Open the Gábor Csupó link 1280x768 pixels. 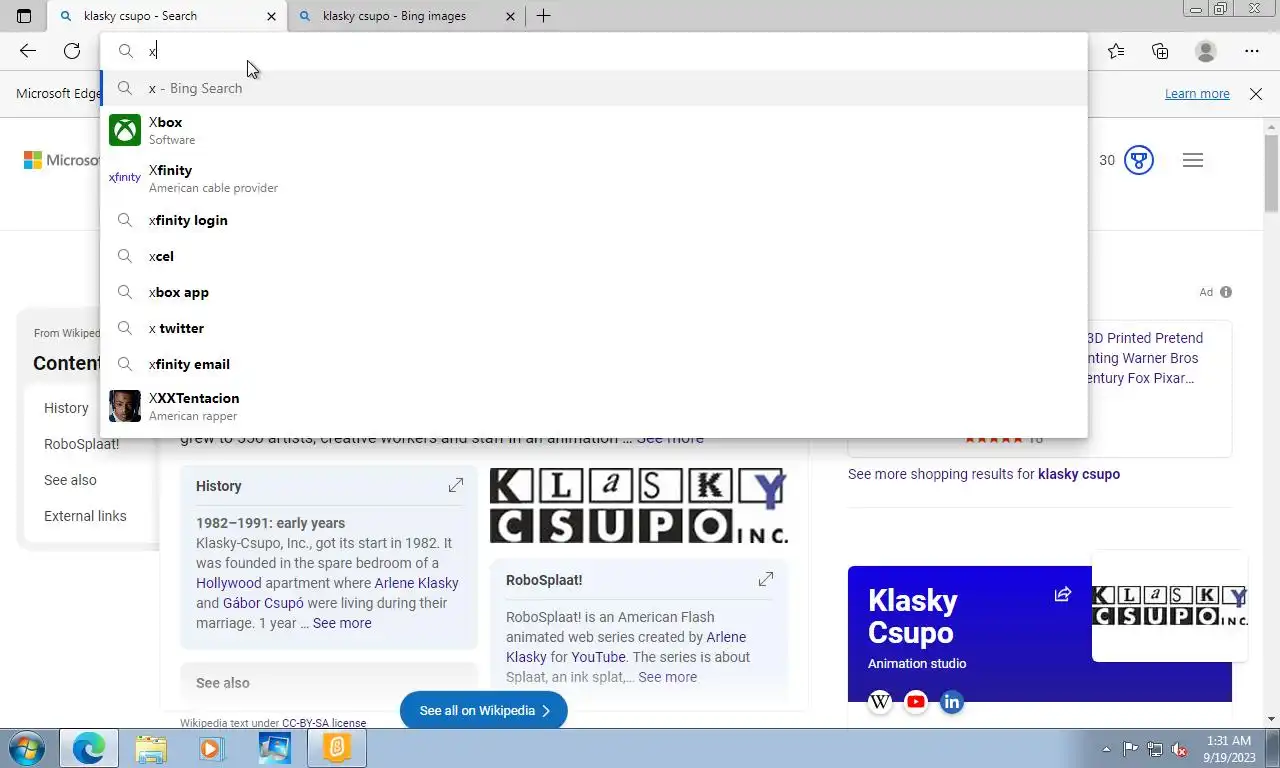coord(263,603)
